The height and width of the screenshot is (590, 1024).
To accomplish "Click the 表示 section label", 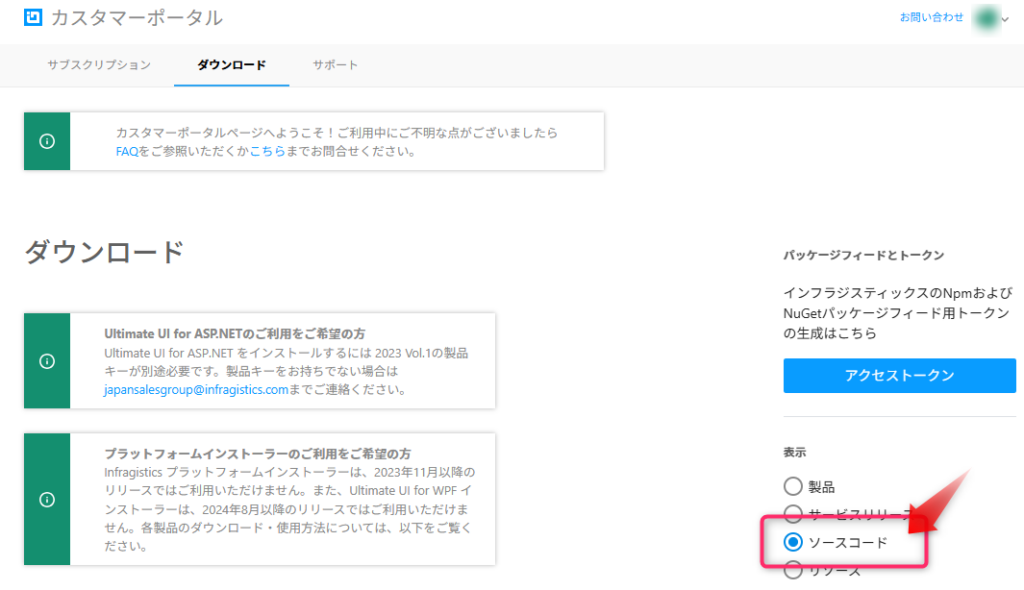I will (x=795, y=452).
